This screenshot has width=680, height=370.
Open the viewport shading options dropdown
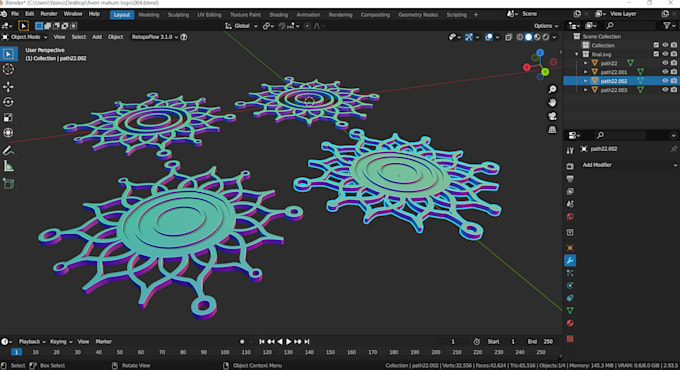[x=555, y=37]
